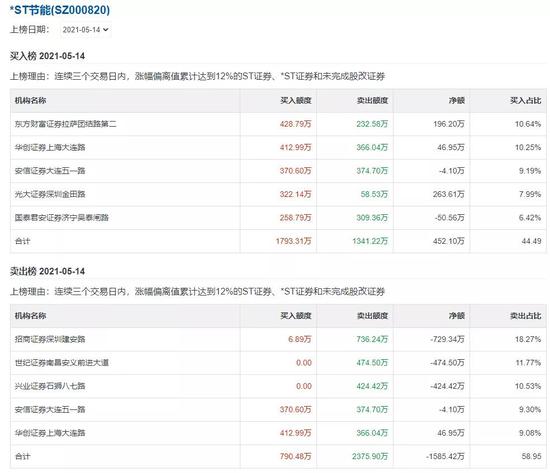The width and height of the screenshot is (550, 473).
Task: Select the 卖出榜 2021-05-14 heading
Action: pos(47,271)
